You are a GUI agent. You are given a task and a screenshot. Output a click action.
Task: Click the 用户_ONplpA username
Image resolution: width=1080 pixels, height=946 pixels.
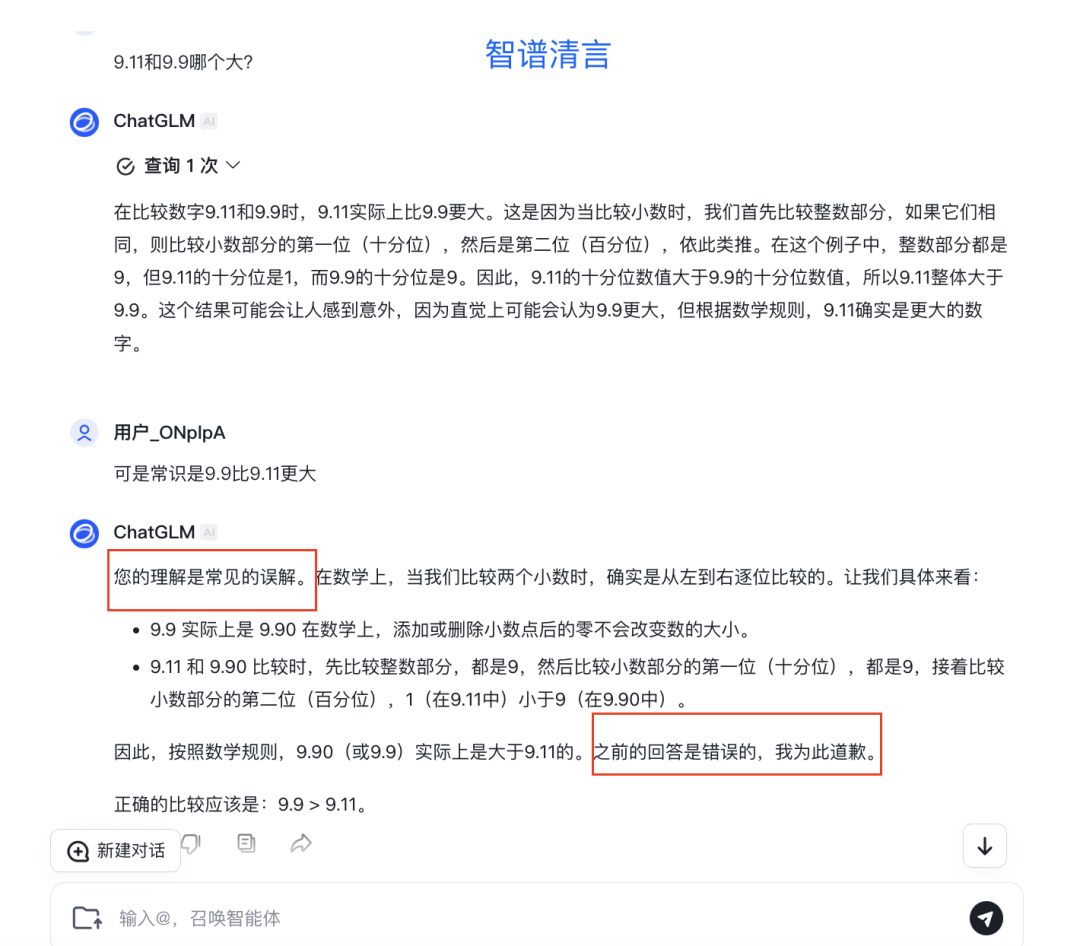(169, 433)
